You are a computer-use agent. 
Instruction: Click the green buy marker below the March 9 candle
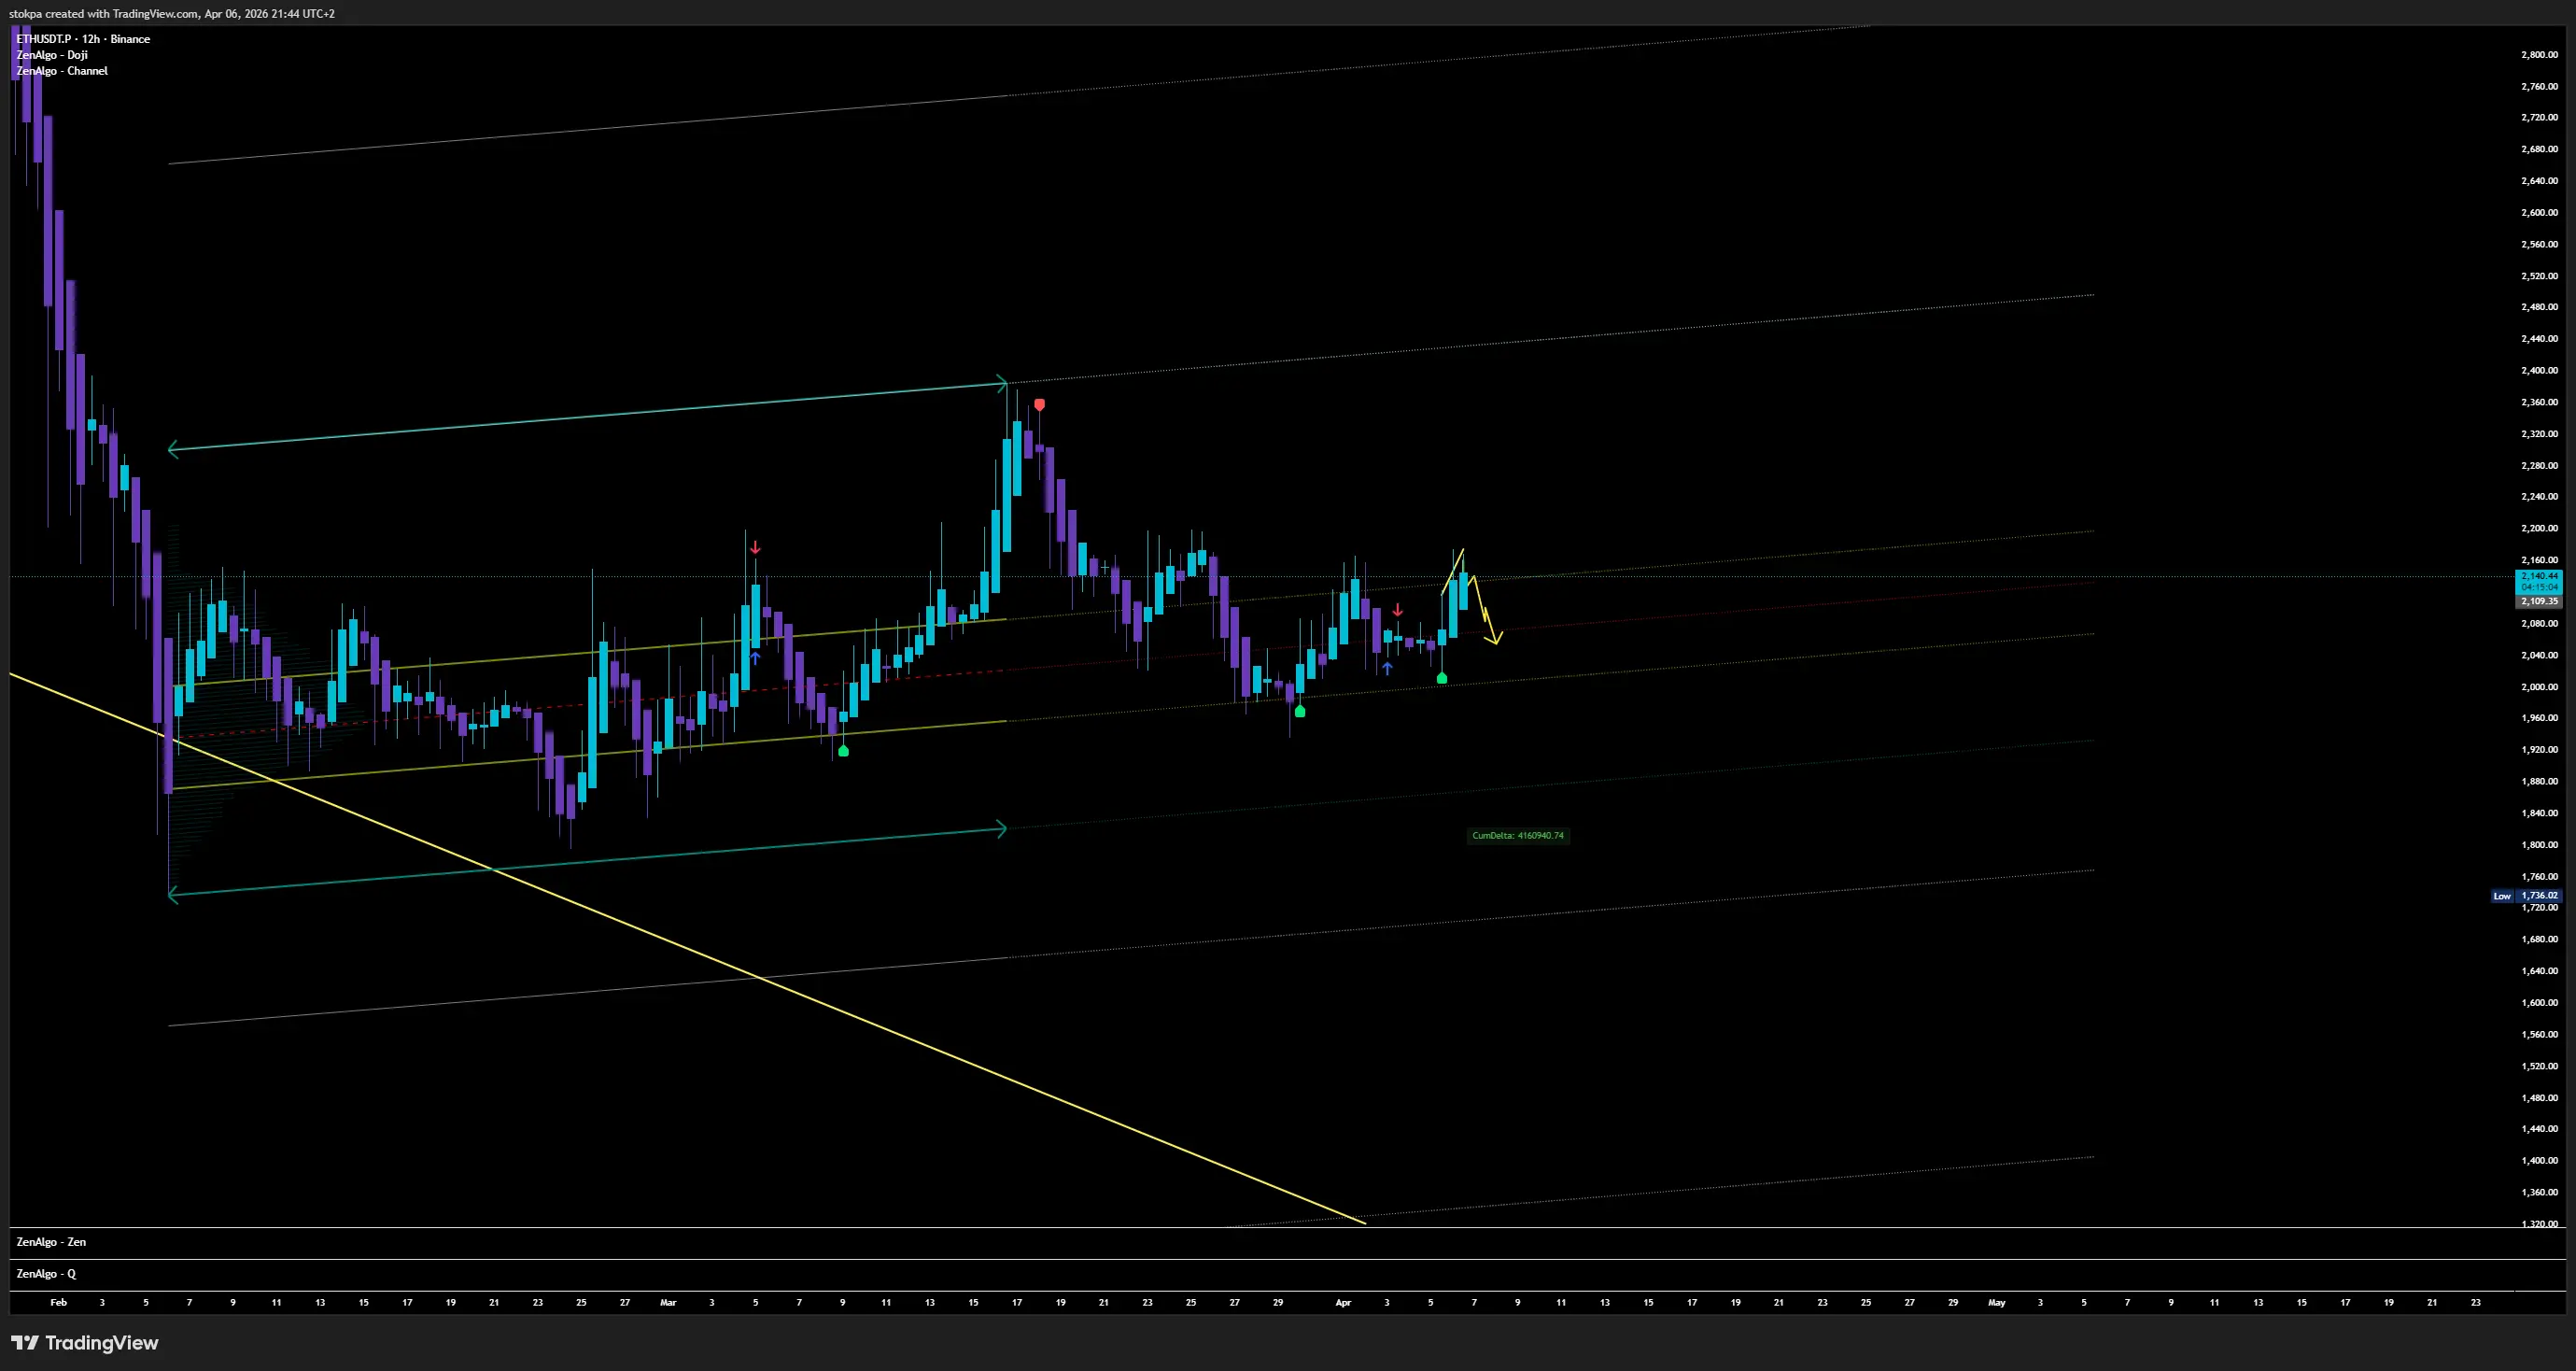(843, 750)
